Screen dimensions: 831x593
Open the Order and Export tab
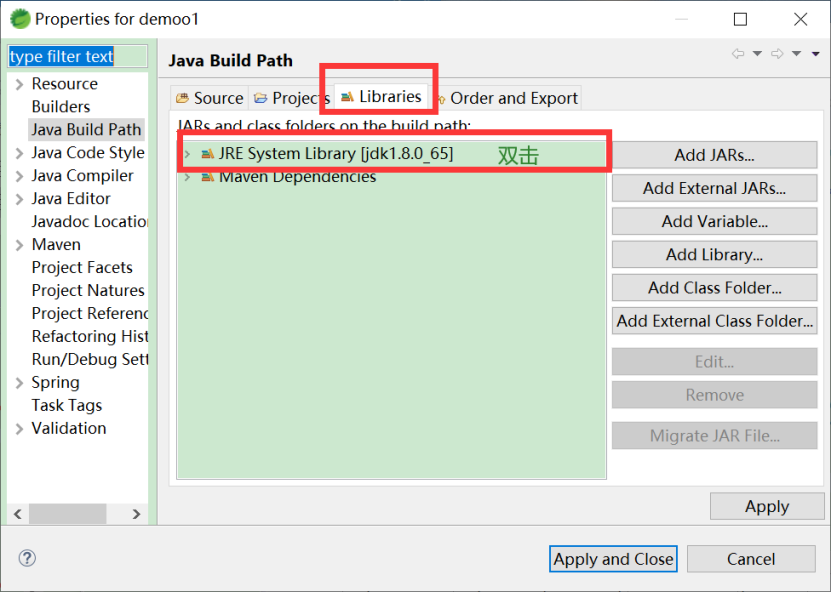coord(507,98)
